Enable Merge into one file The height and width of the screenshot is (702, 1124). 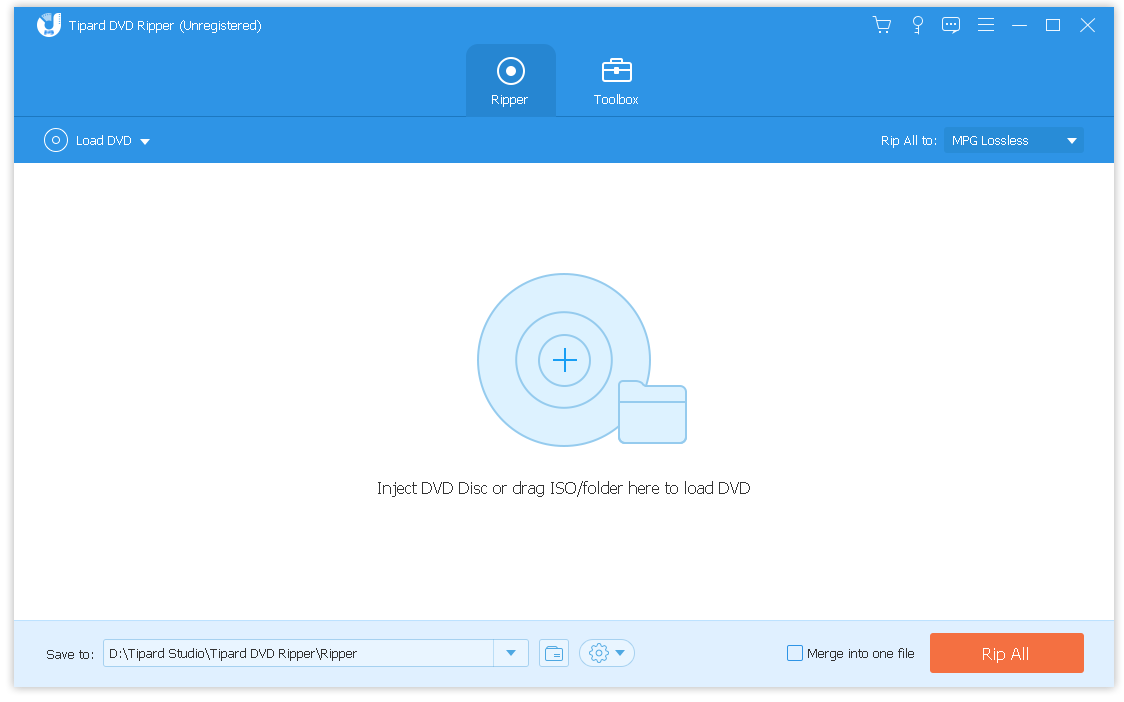point(795,652)
